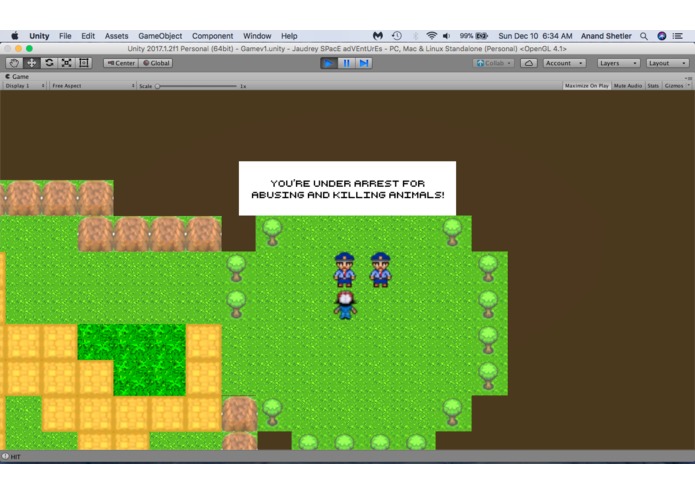This screenshot has height=494, width=695.
Task: Open Notification Center icon
Action: coord(678,36)
